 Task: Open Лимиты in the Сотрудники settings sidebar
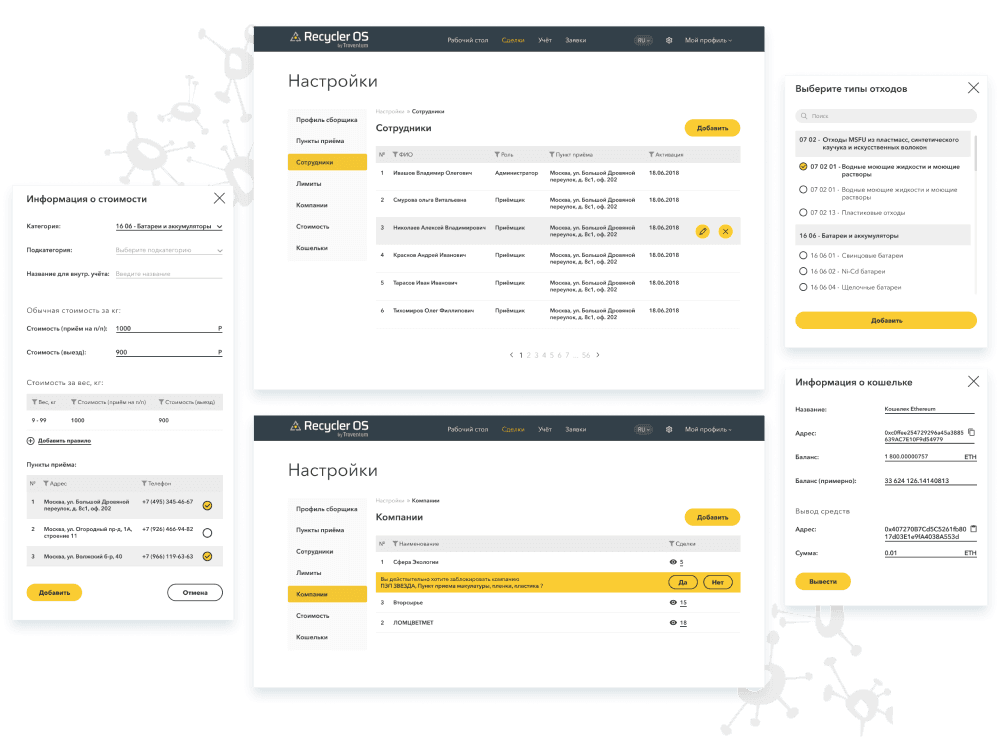click(x=308, y=184)
